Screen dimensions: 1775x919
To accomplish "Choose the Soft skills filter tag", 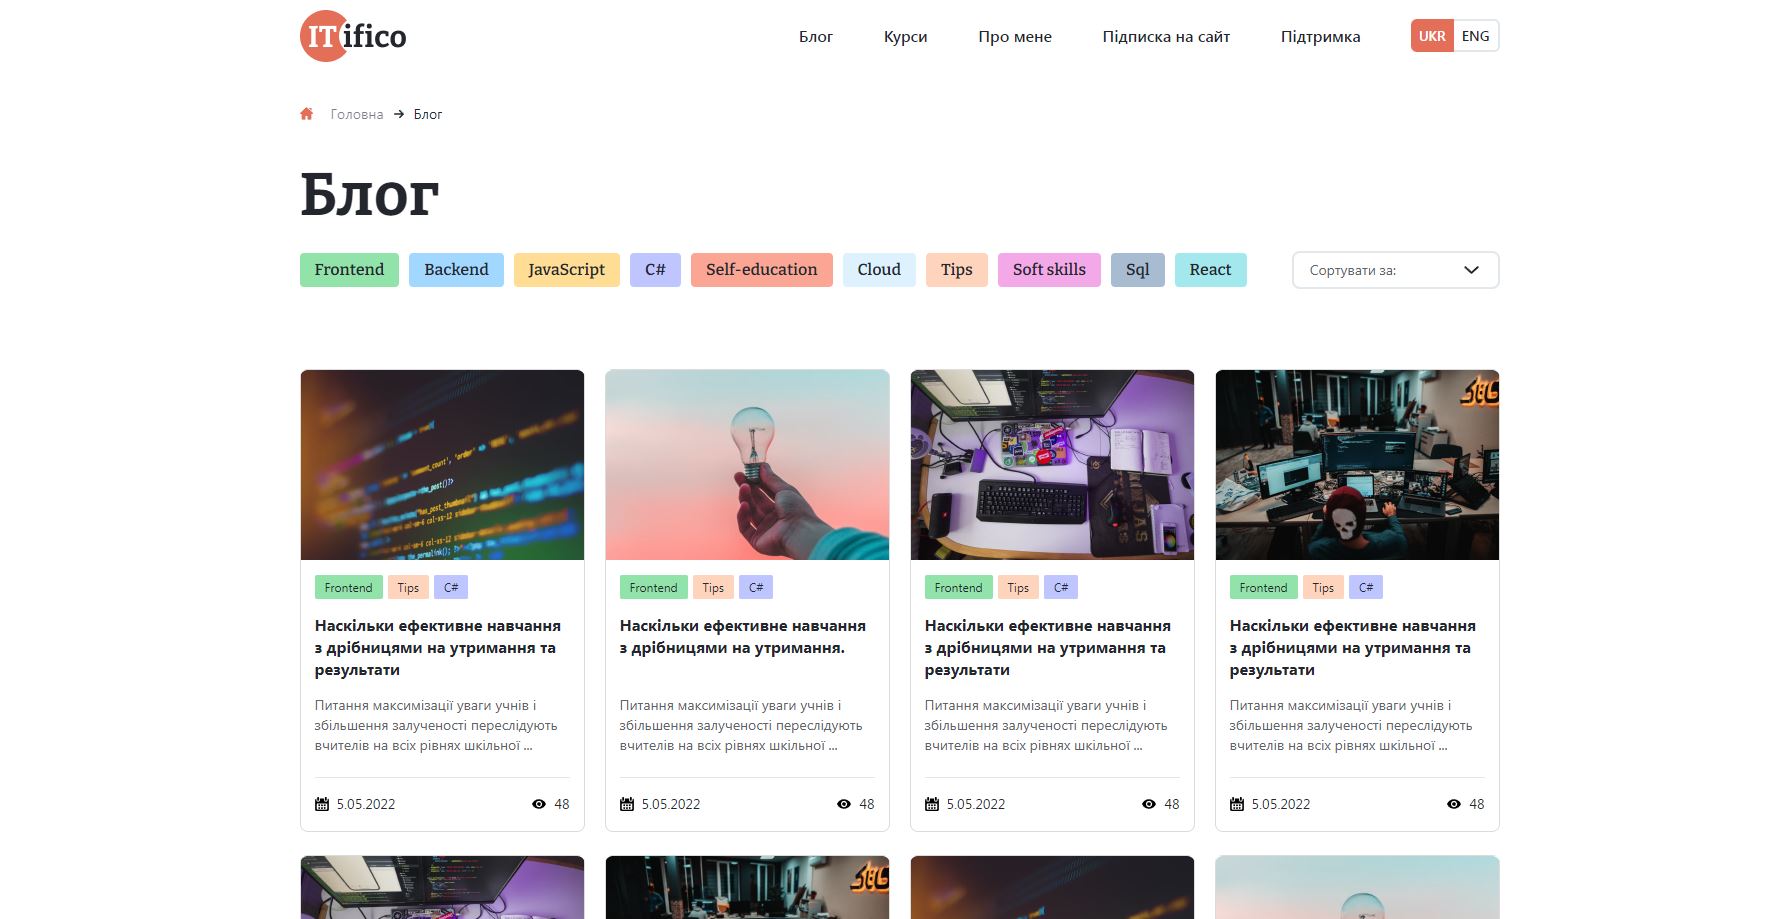I will 1049,270.
